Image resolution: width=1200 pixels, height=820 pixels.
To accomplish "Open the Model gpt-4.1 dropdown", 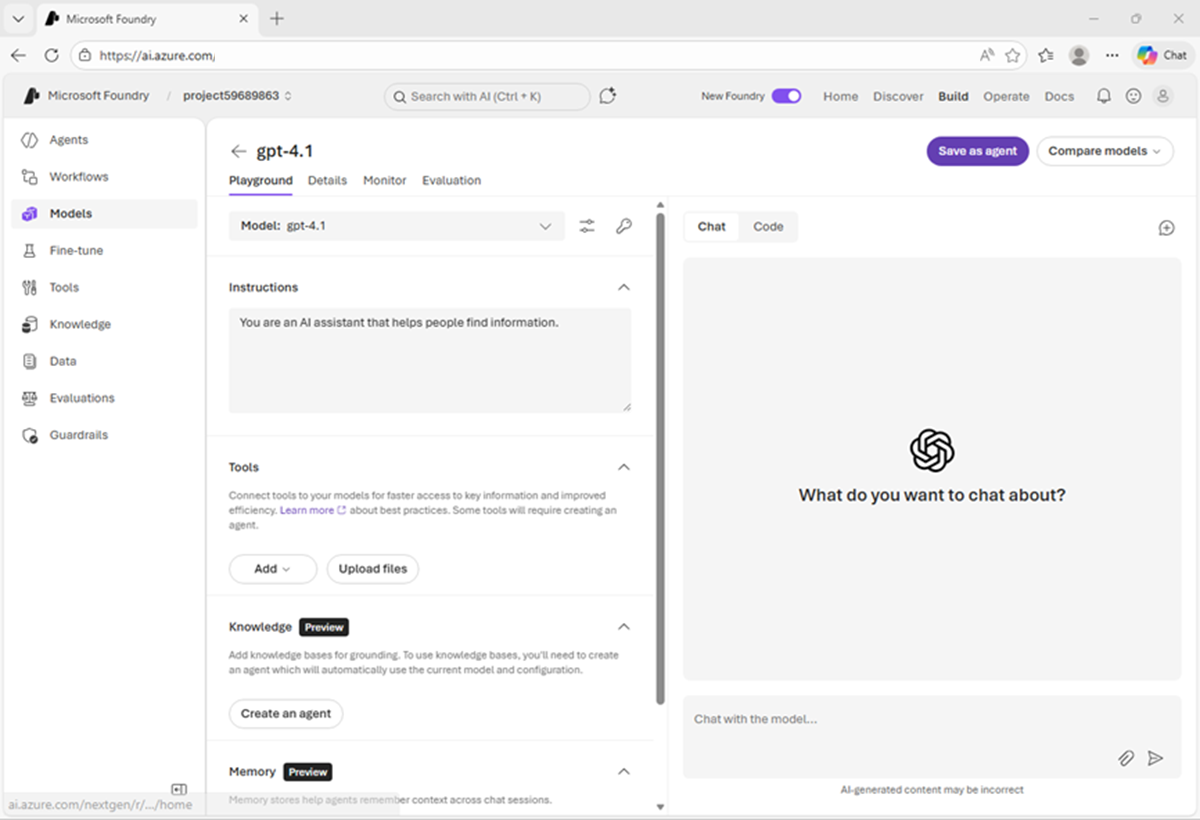I will click(x=396, y=227).
